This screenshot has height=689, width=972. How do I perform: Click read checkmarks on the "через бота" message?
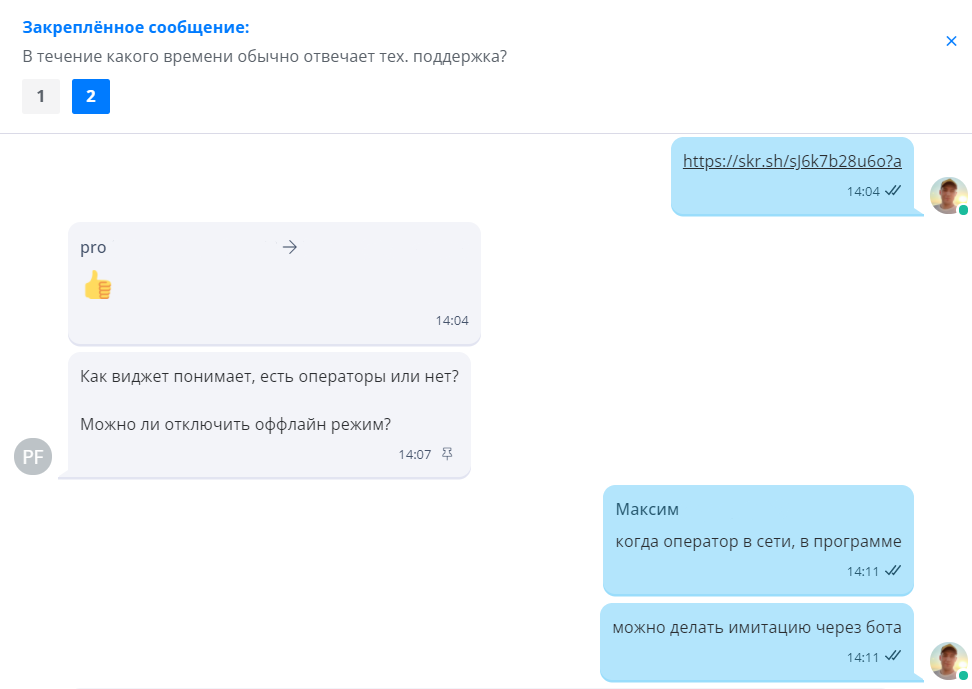click(x=894, y=657)
